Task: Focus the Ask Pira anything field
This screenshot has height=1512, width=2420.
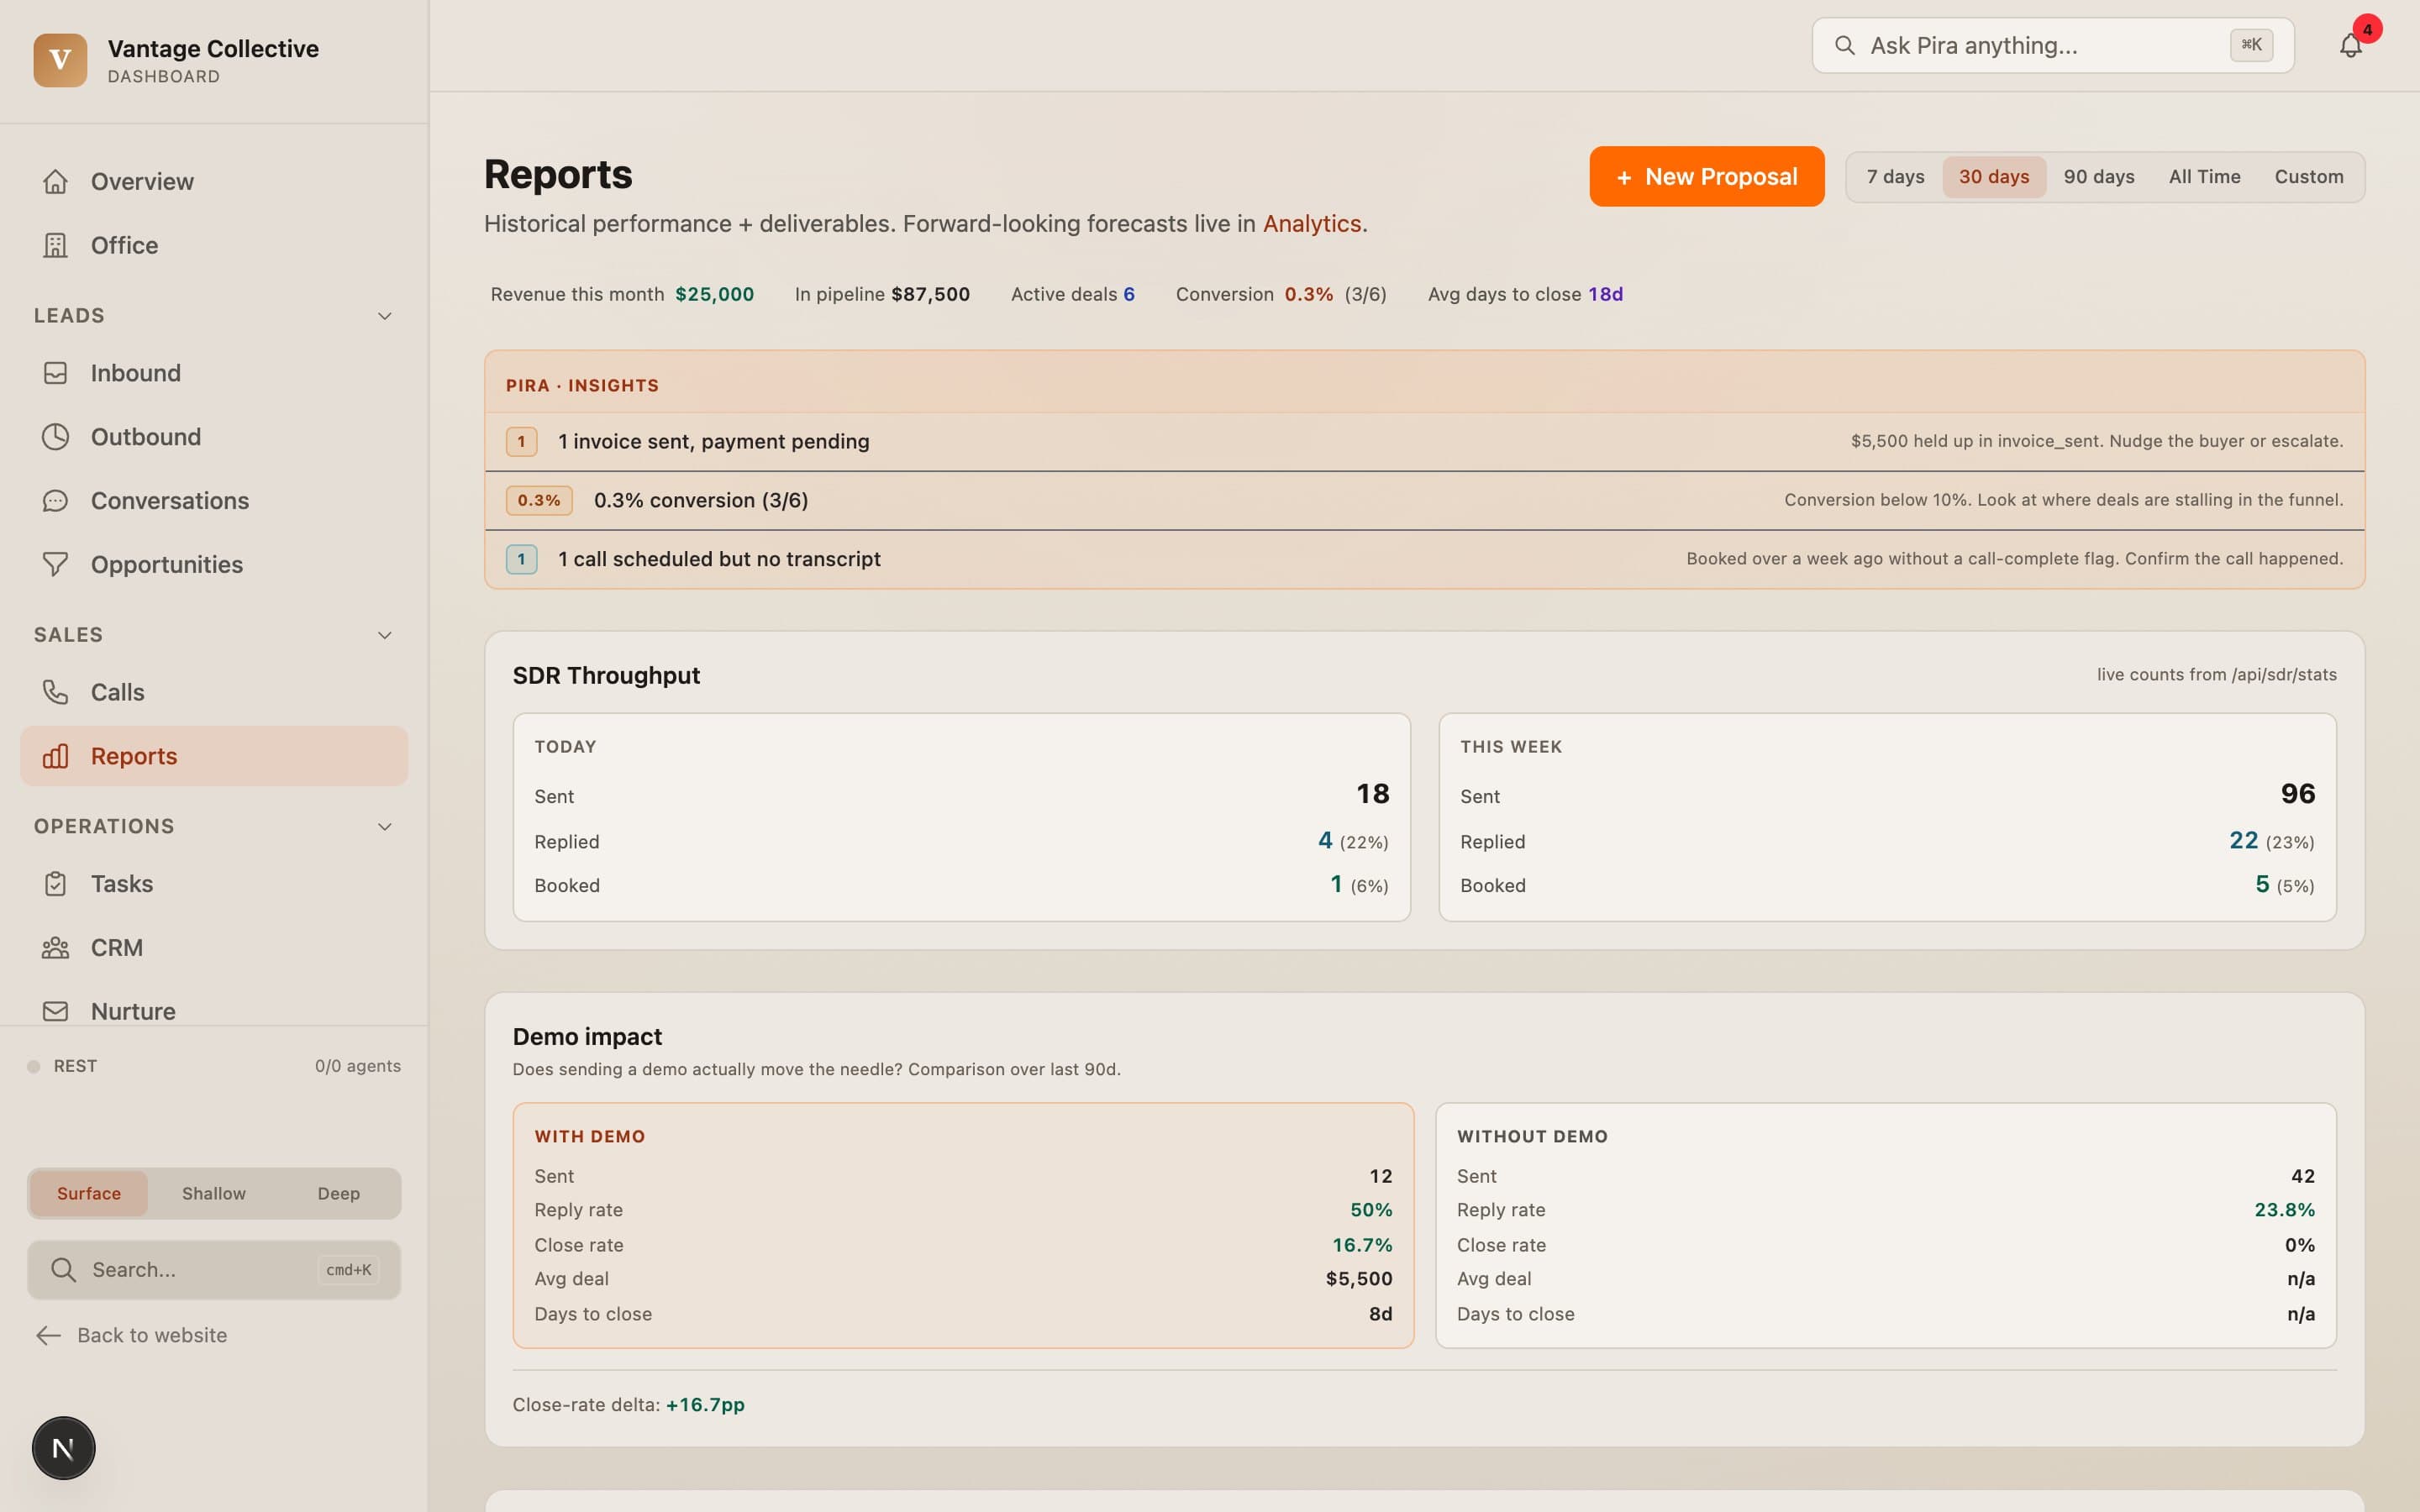Action: [2053, 45]
